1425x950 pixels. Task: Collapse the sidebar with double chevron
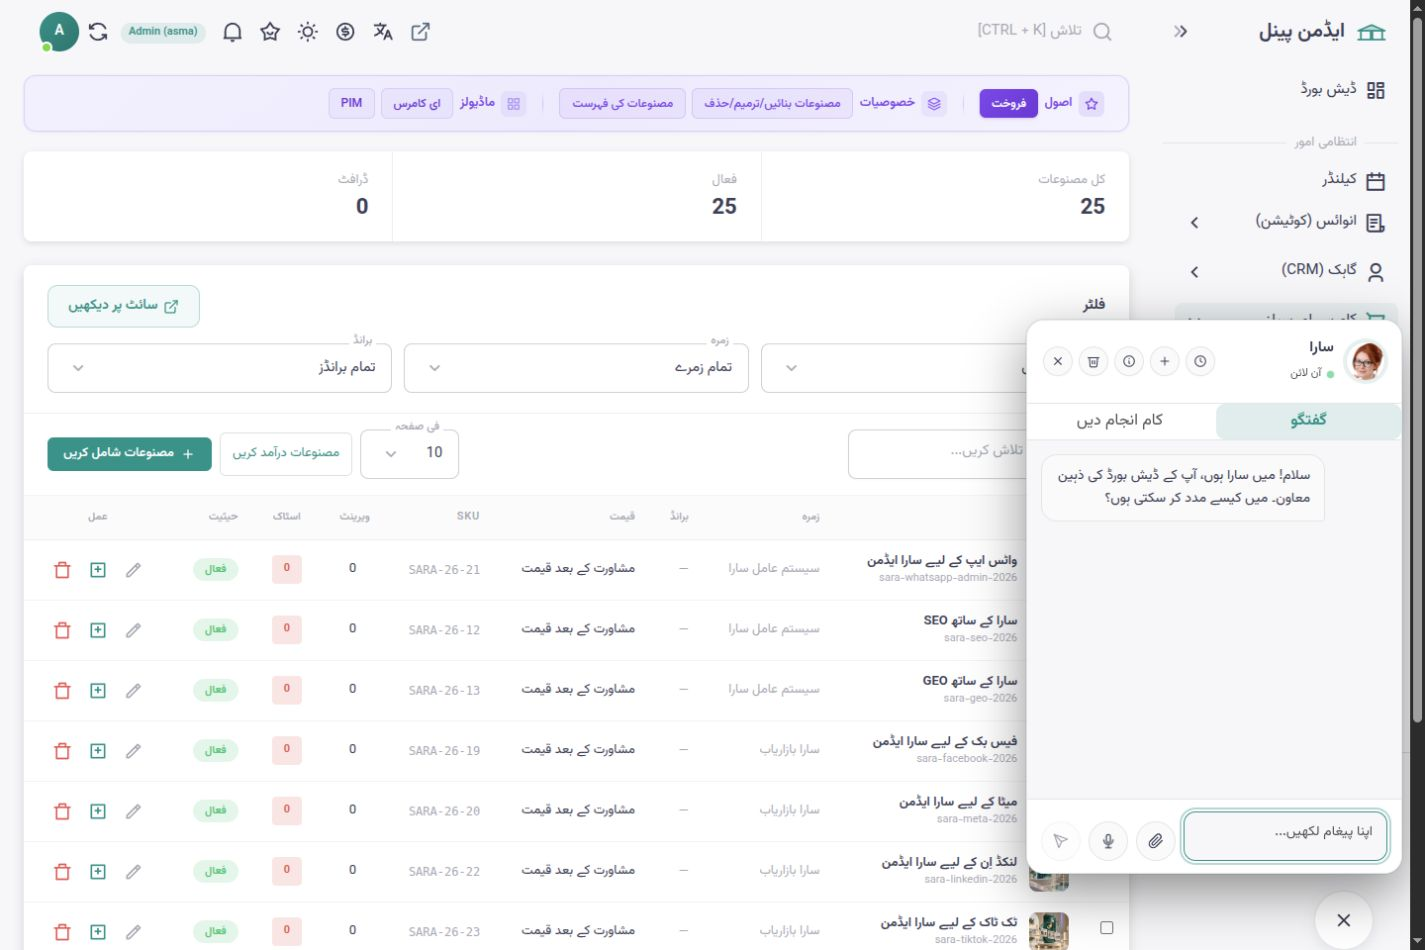coord(1181,32)
